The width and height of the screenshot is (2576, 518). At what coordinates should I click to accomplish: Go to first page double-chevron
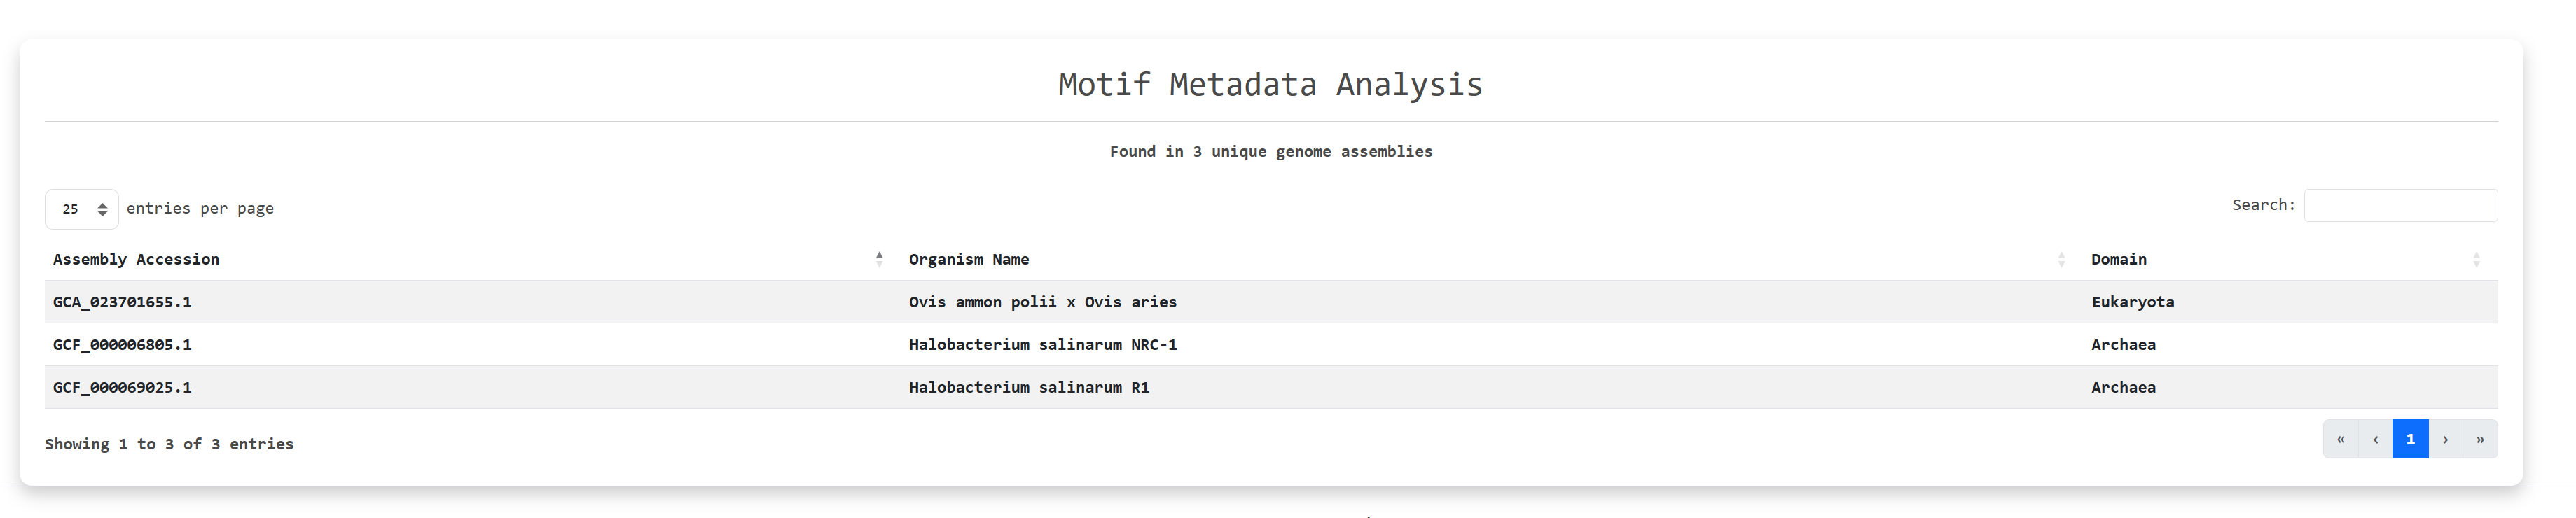[2340, 439]
